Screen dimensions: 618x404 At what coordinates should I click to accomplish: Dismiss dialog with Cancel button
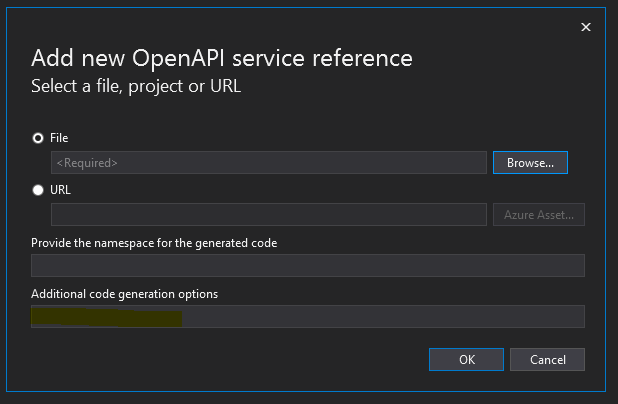click(547, 359)
